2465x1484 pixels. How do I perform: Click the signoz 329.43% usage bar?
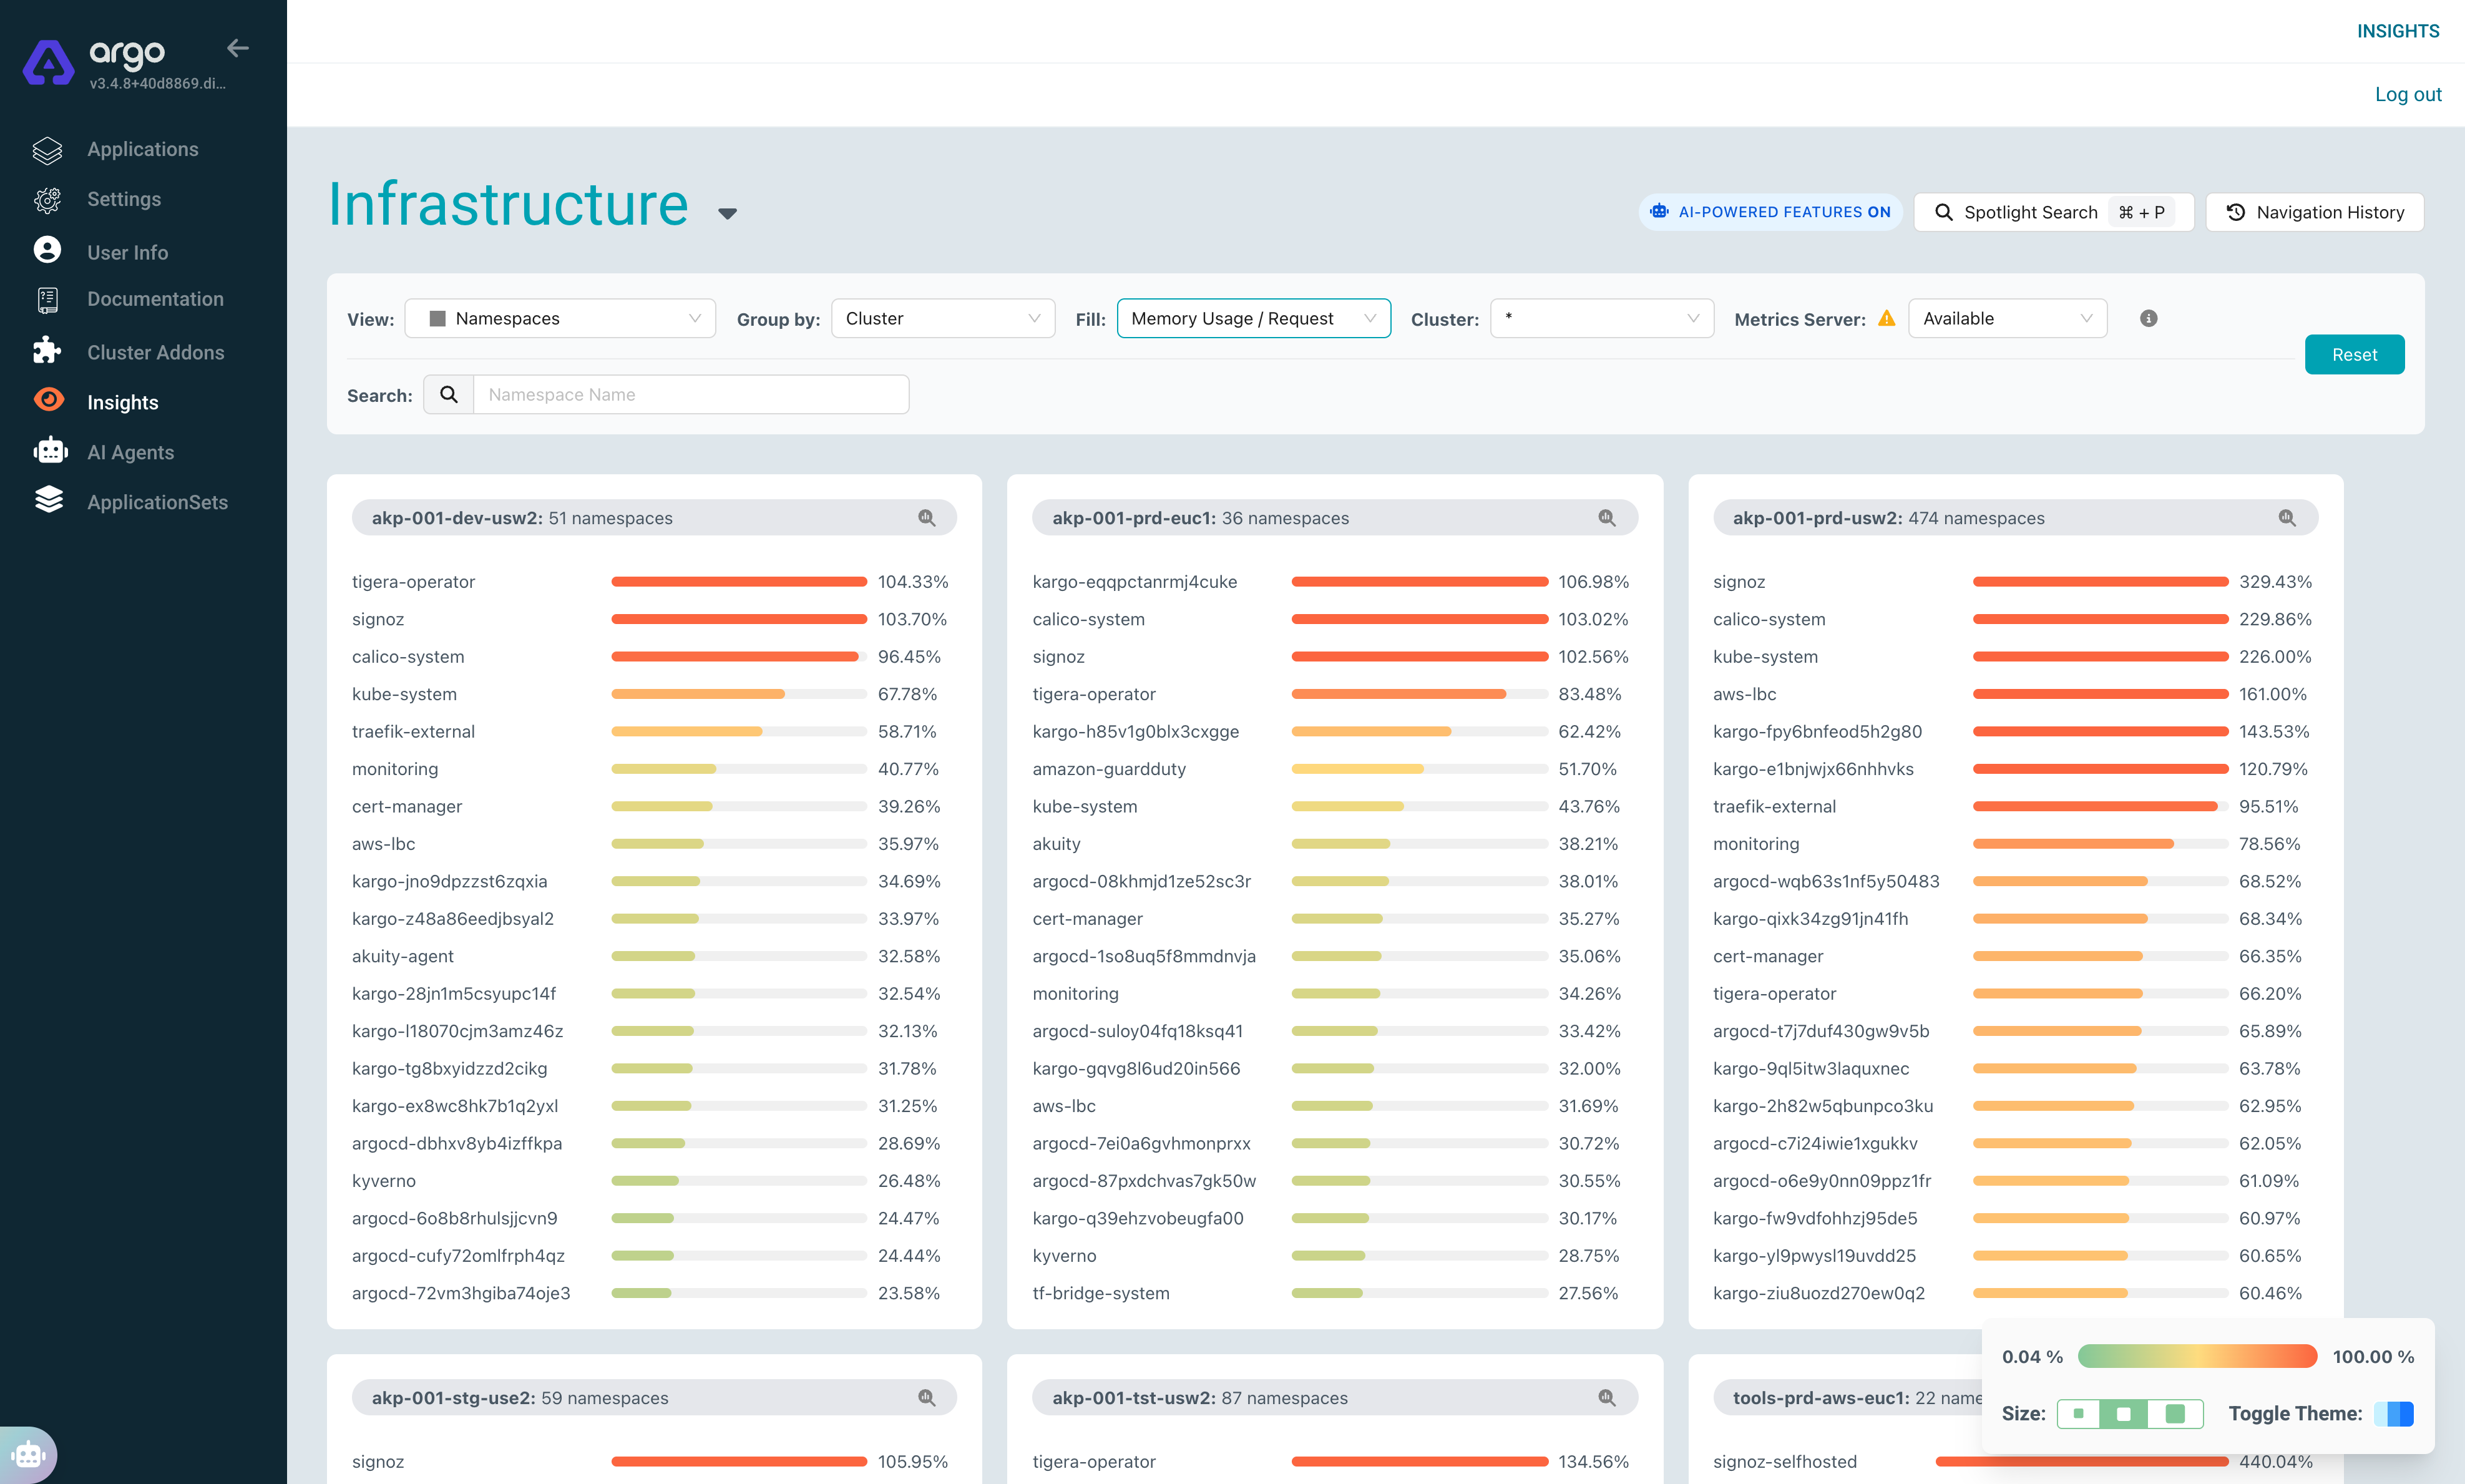[2100, 582]
